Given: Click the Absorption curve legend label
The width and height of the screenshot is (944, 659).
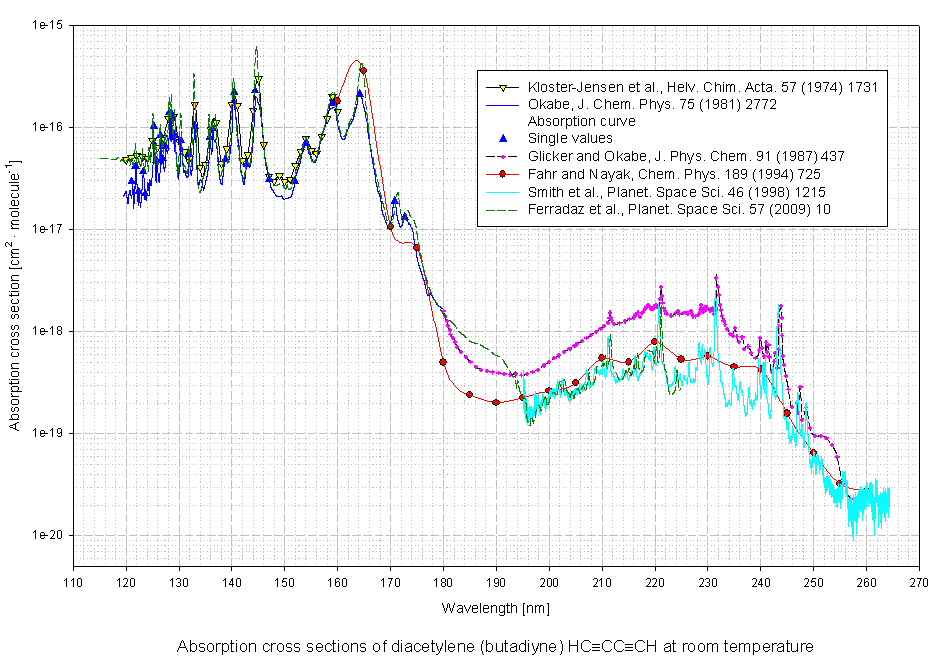Looking at the screenshot, I should pos(581,122).
